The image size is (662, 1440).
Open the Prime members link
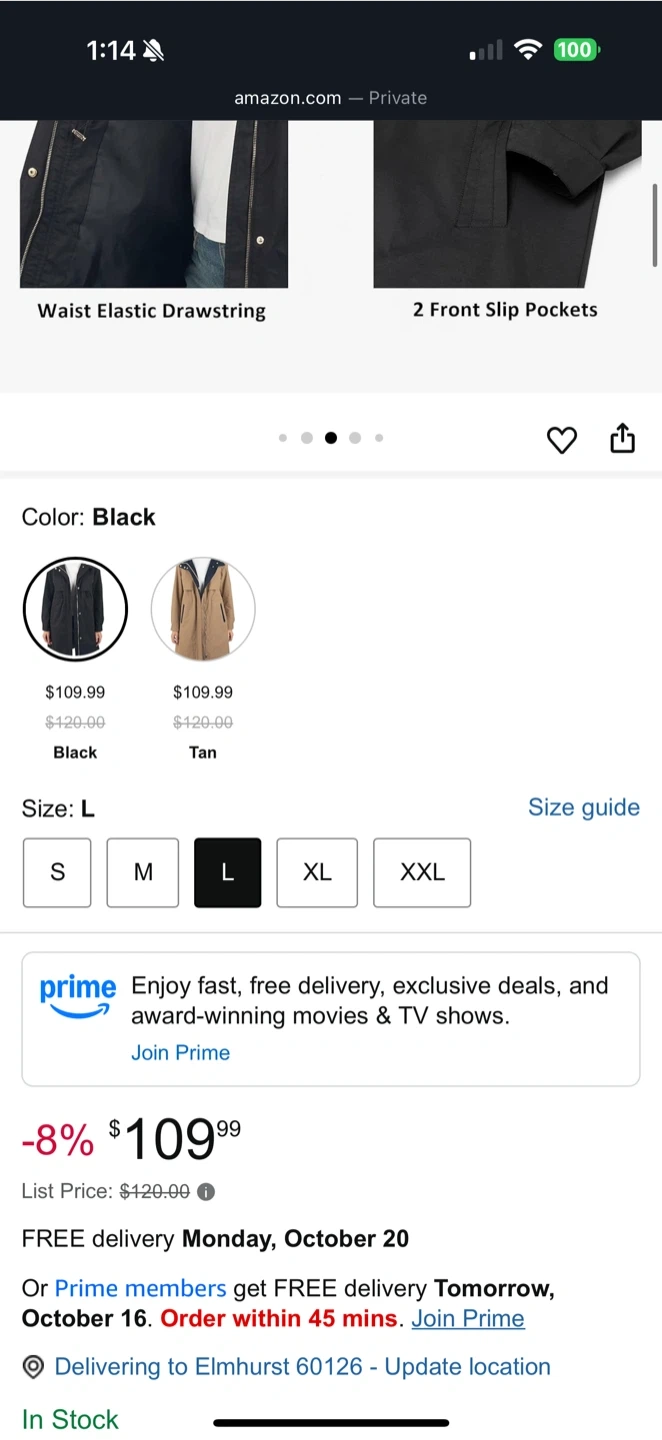[x=140, y=1288]
